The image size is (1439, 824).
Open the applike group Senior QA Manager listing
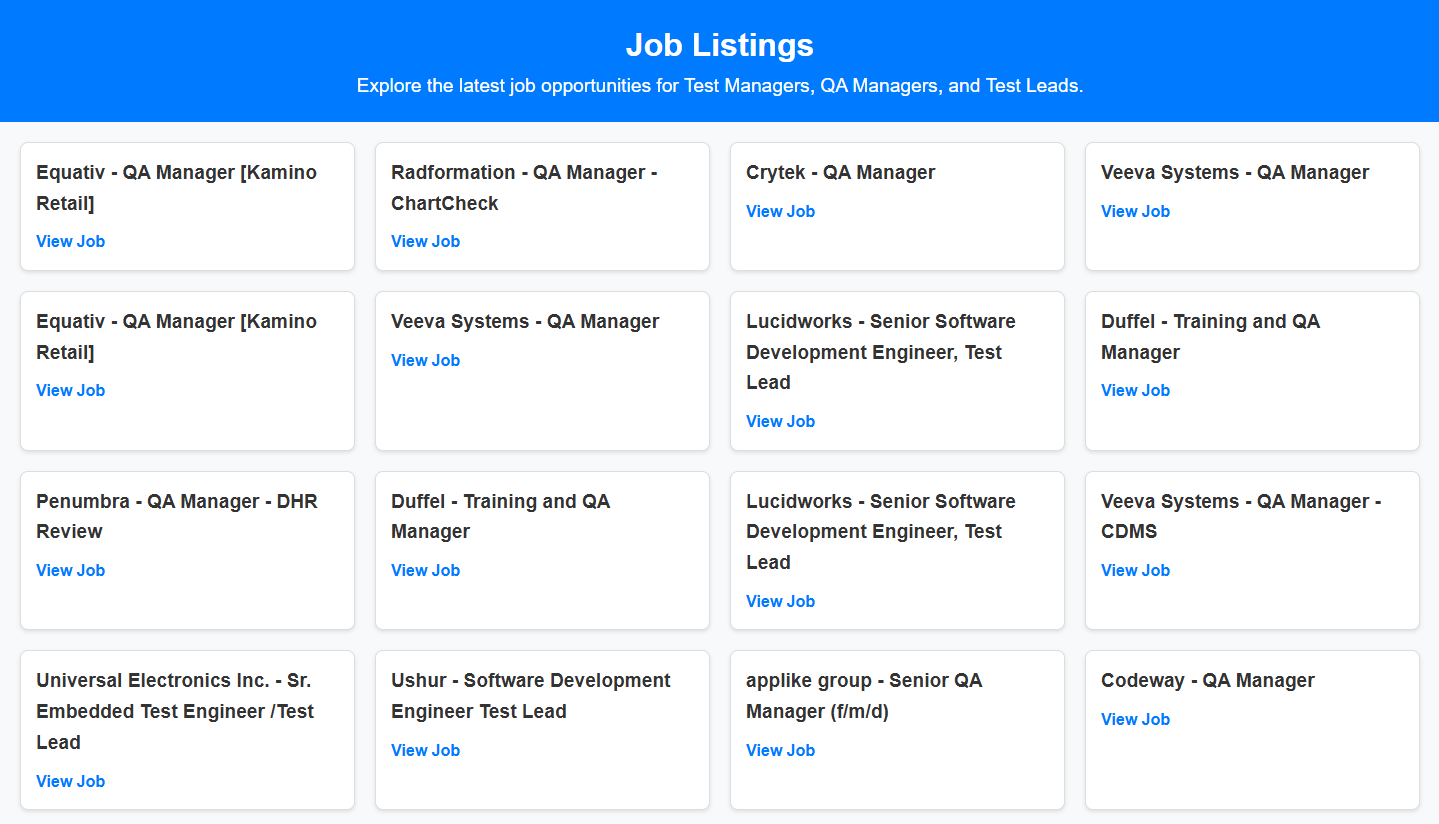point(780,750)
